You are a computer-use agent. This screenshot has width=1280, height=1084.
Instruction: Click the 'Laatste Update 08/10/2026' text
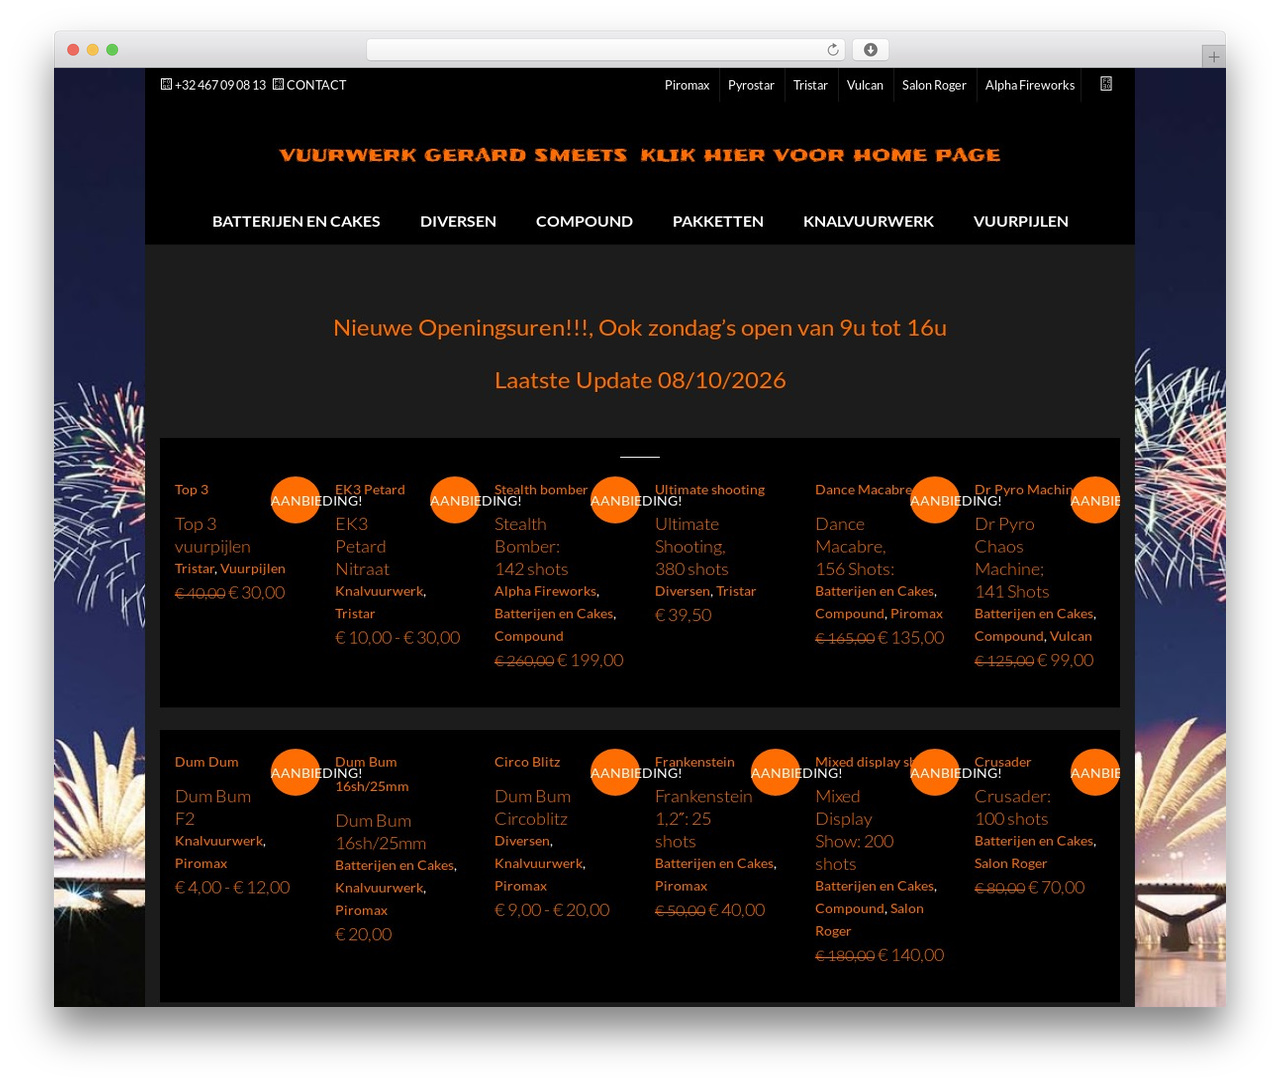640,380
